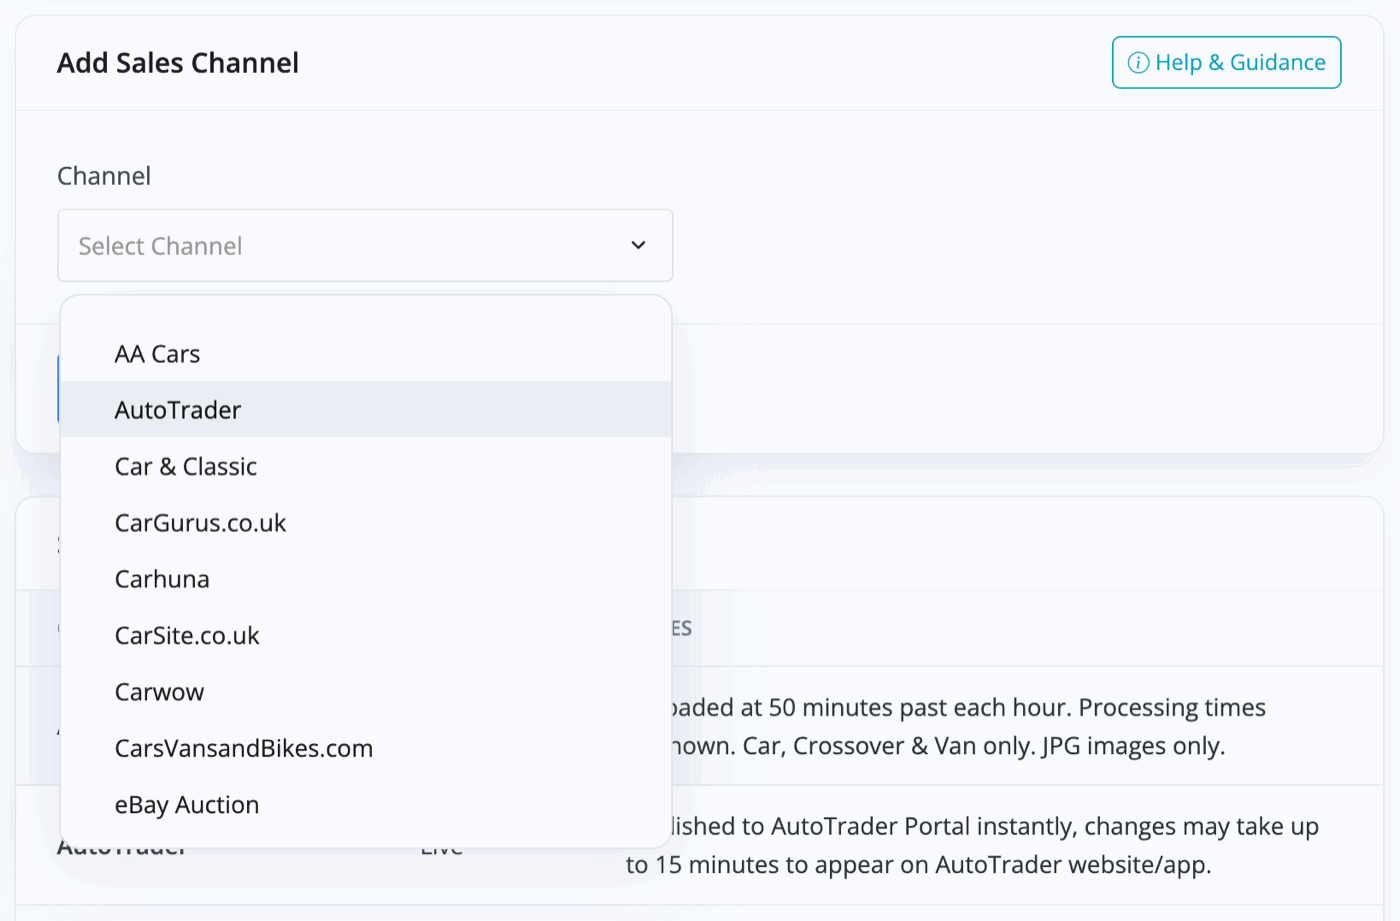Click the text about 50 minutes past each hour
Image resolution: width=1400 pixels, height=921 pixels.
[x=968, y=708]
